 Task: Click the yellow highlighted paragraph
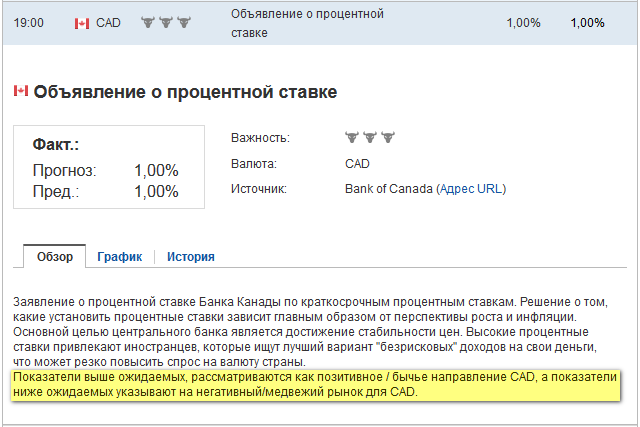318,385
